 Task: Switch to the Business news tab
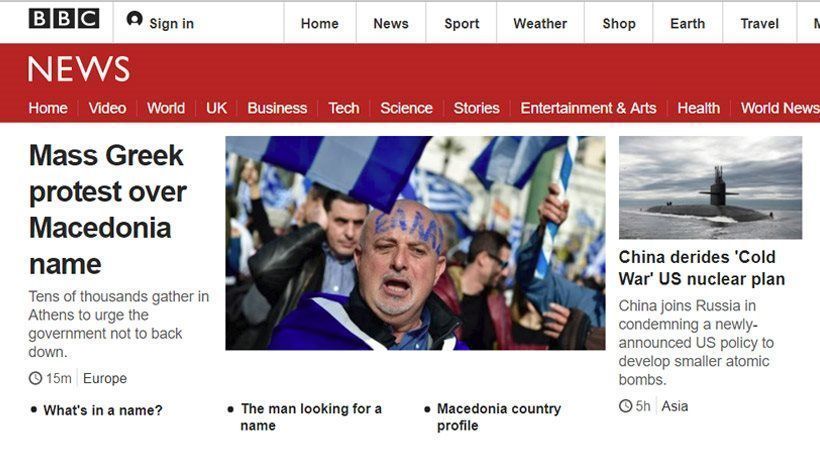pos(277,108)
